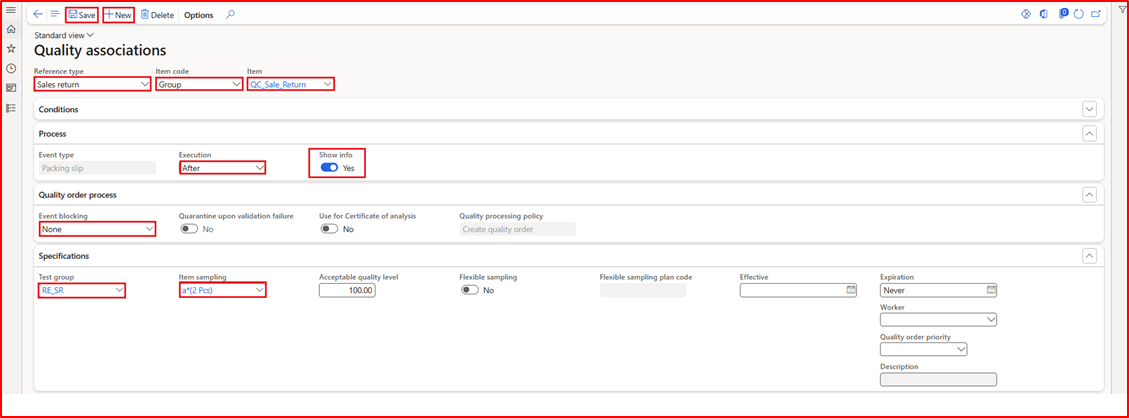The height and width of the screenshot is (418, 1129).
Task: Open the Execution dropdown
Action: tap(222, 168)
